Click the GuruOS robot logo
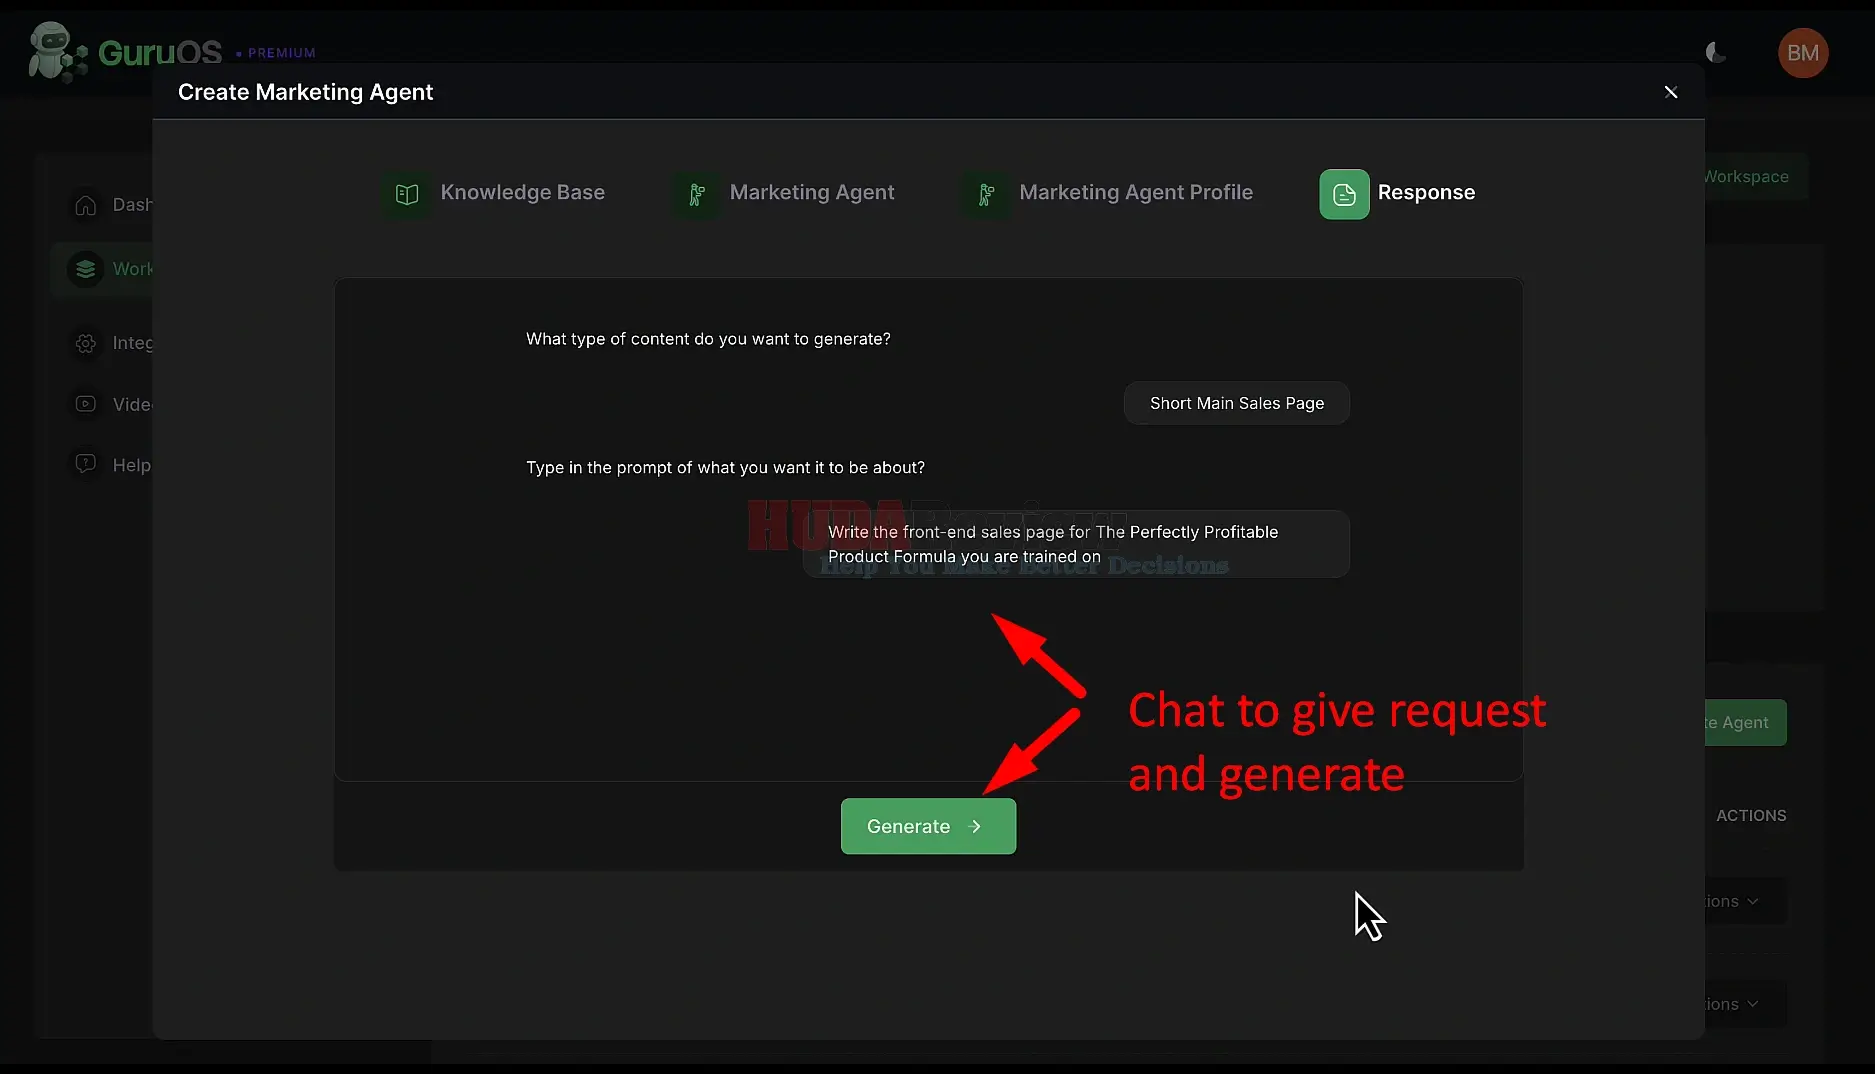The width and height of the screenshot is (1875, 1074). (x=56, y=51)
